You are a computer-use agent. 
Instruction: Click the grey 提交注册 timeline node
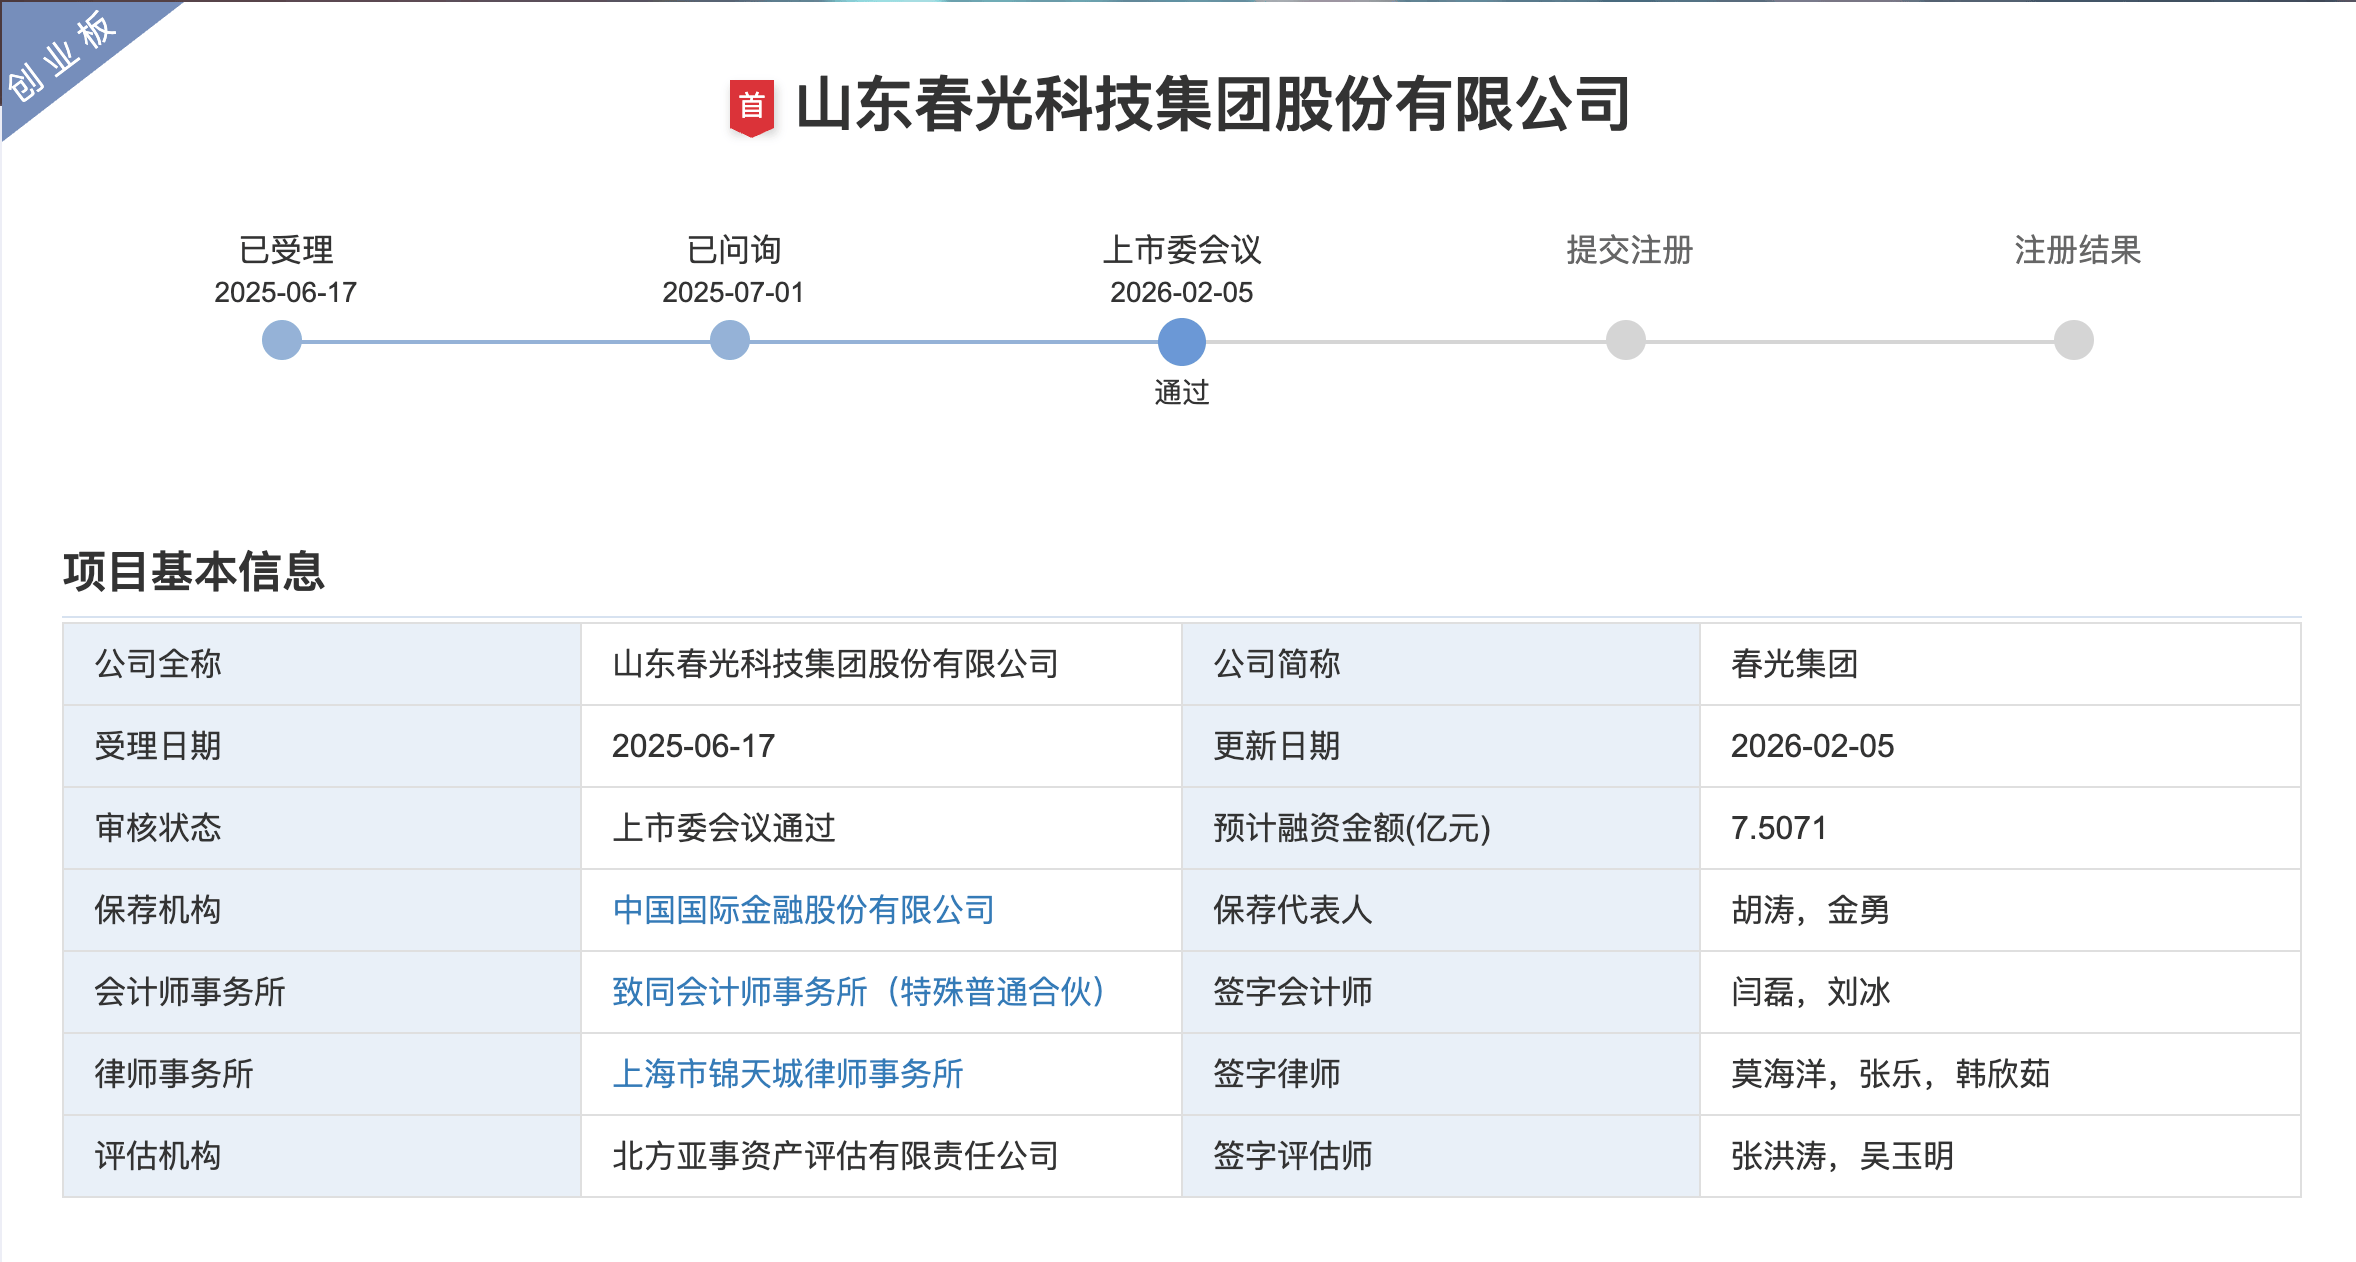(1625, 340)
